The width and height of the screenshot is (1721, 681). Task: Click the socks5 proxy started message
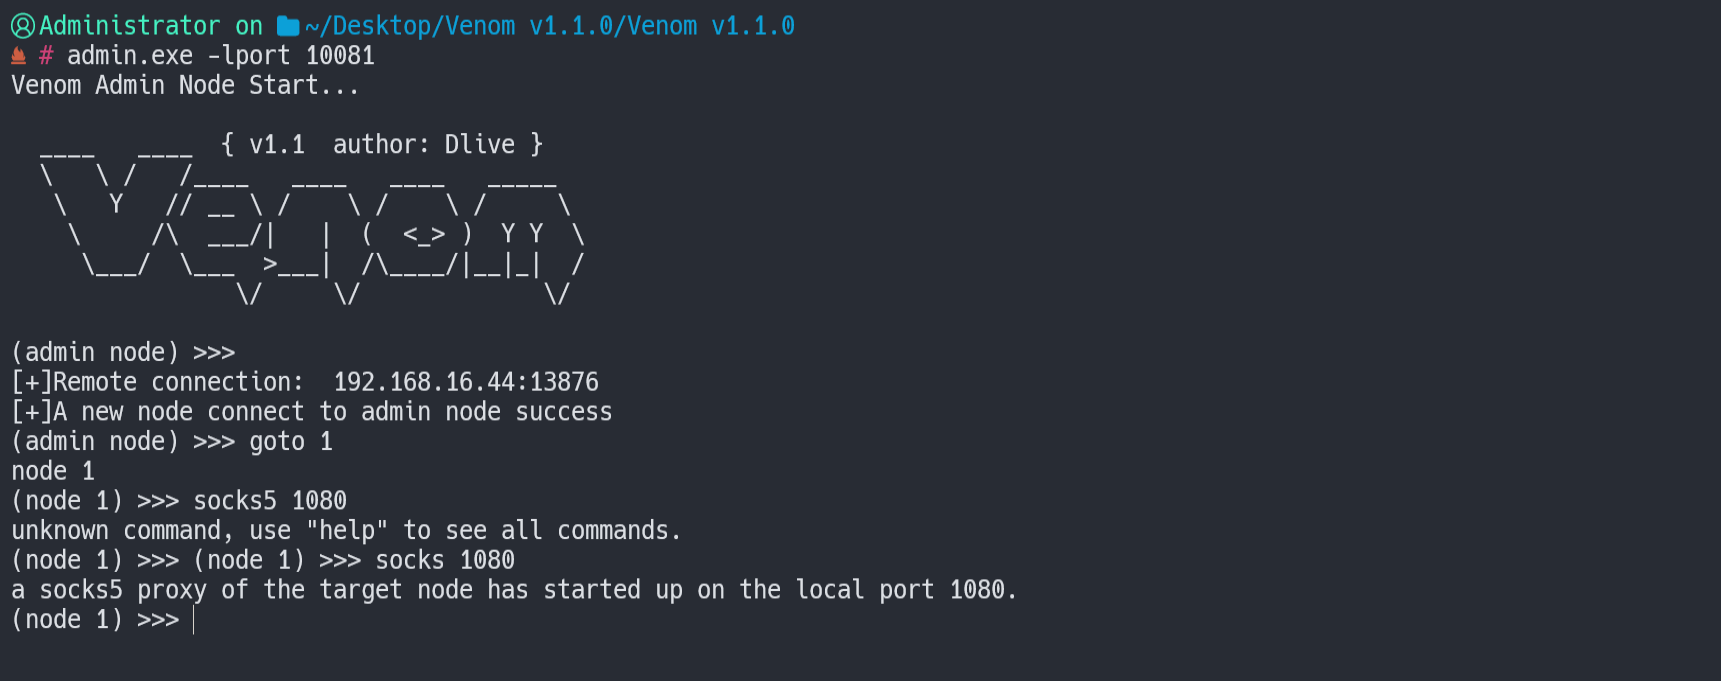513,590
